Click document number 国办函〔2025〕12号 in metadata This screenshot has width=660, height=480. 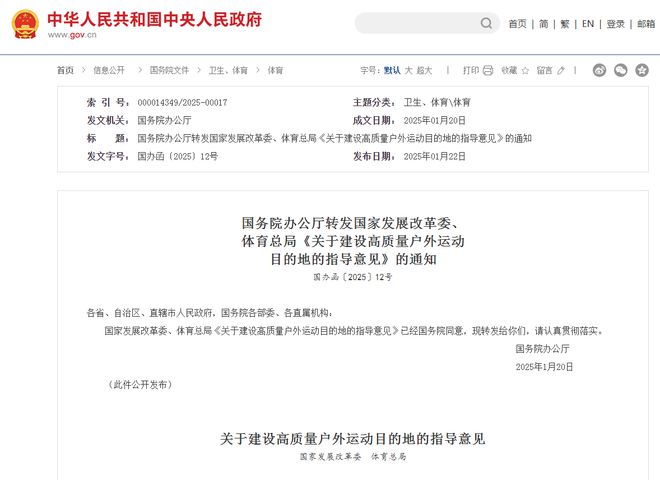(178, 156)
